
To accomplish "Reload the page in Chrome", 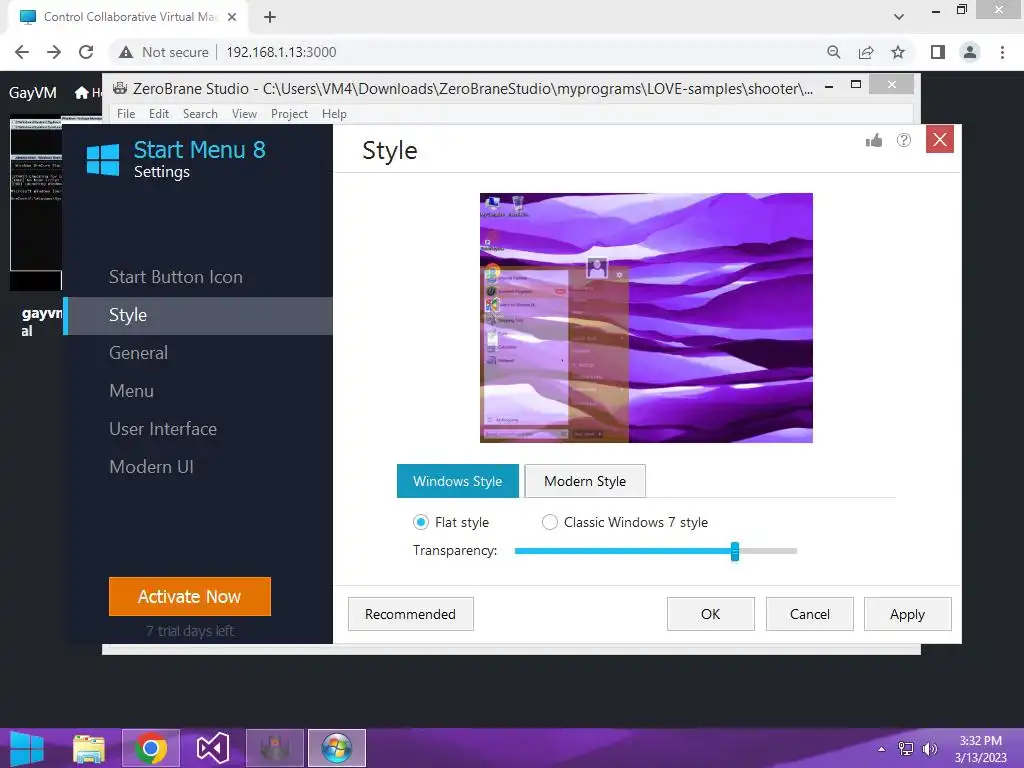I will coord(86,52).
